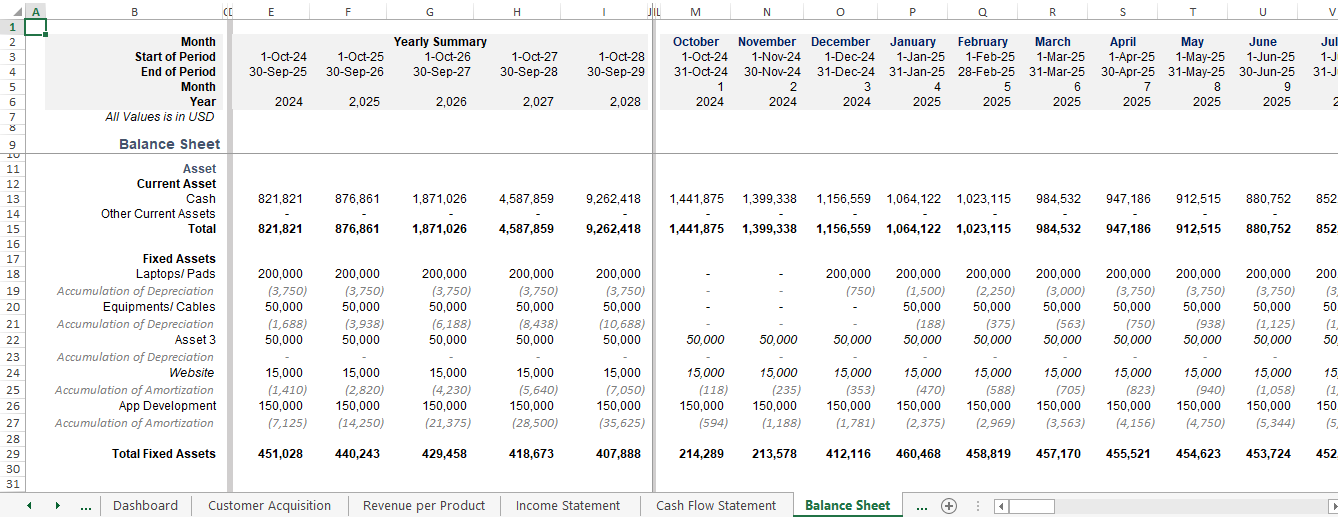Click the 'Current Asset' label cell
The image size is (1338, 517).
(176, 184)
